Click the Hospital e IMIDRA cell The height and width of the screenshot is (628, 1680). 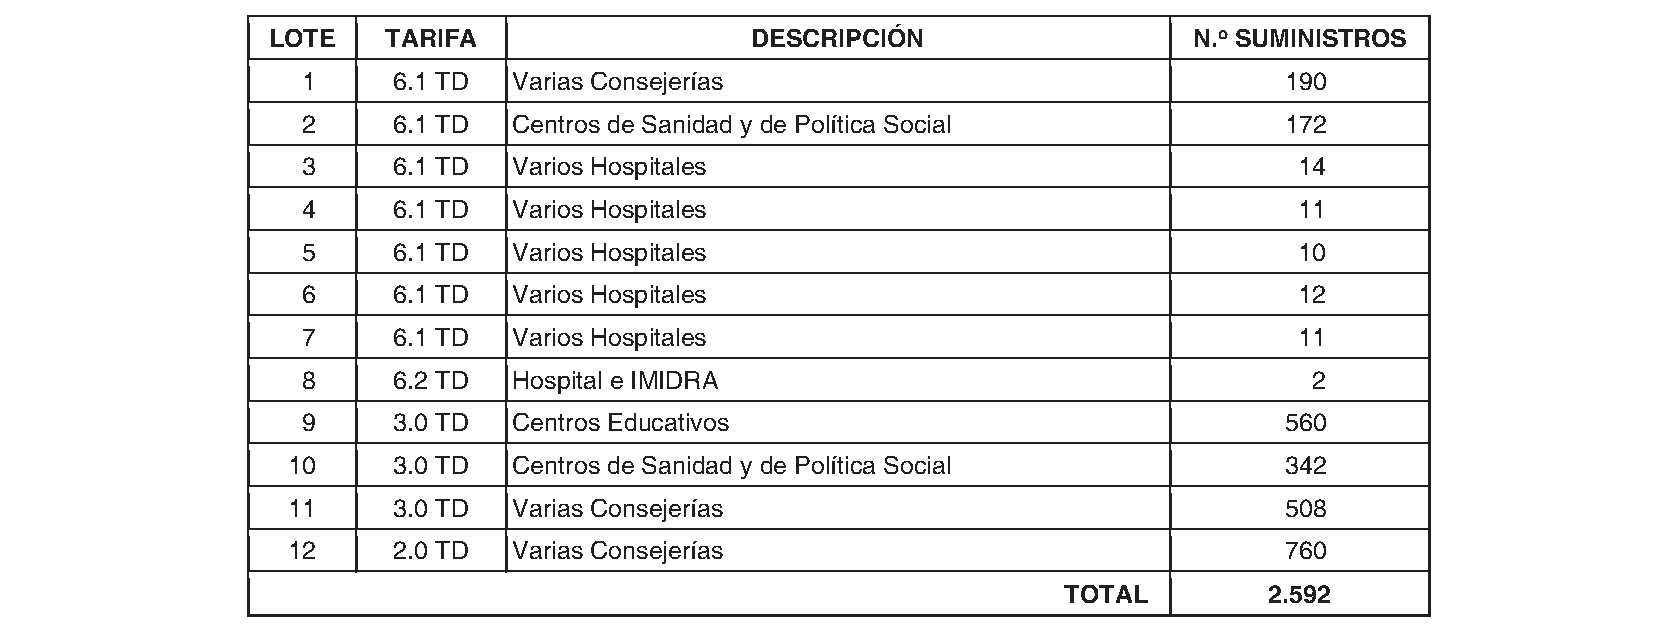tap(614, 381)
